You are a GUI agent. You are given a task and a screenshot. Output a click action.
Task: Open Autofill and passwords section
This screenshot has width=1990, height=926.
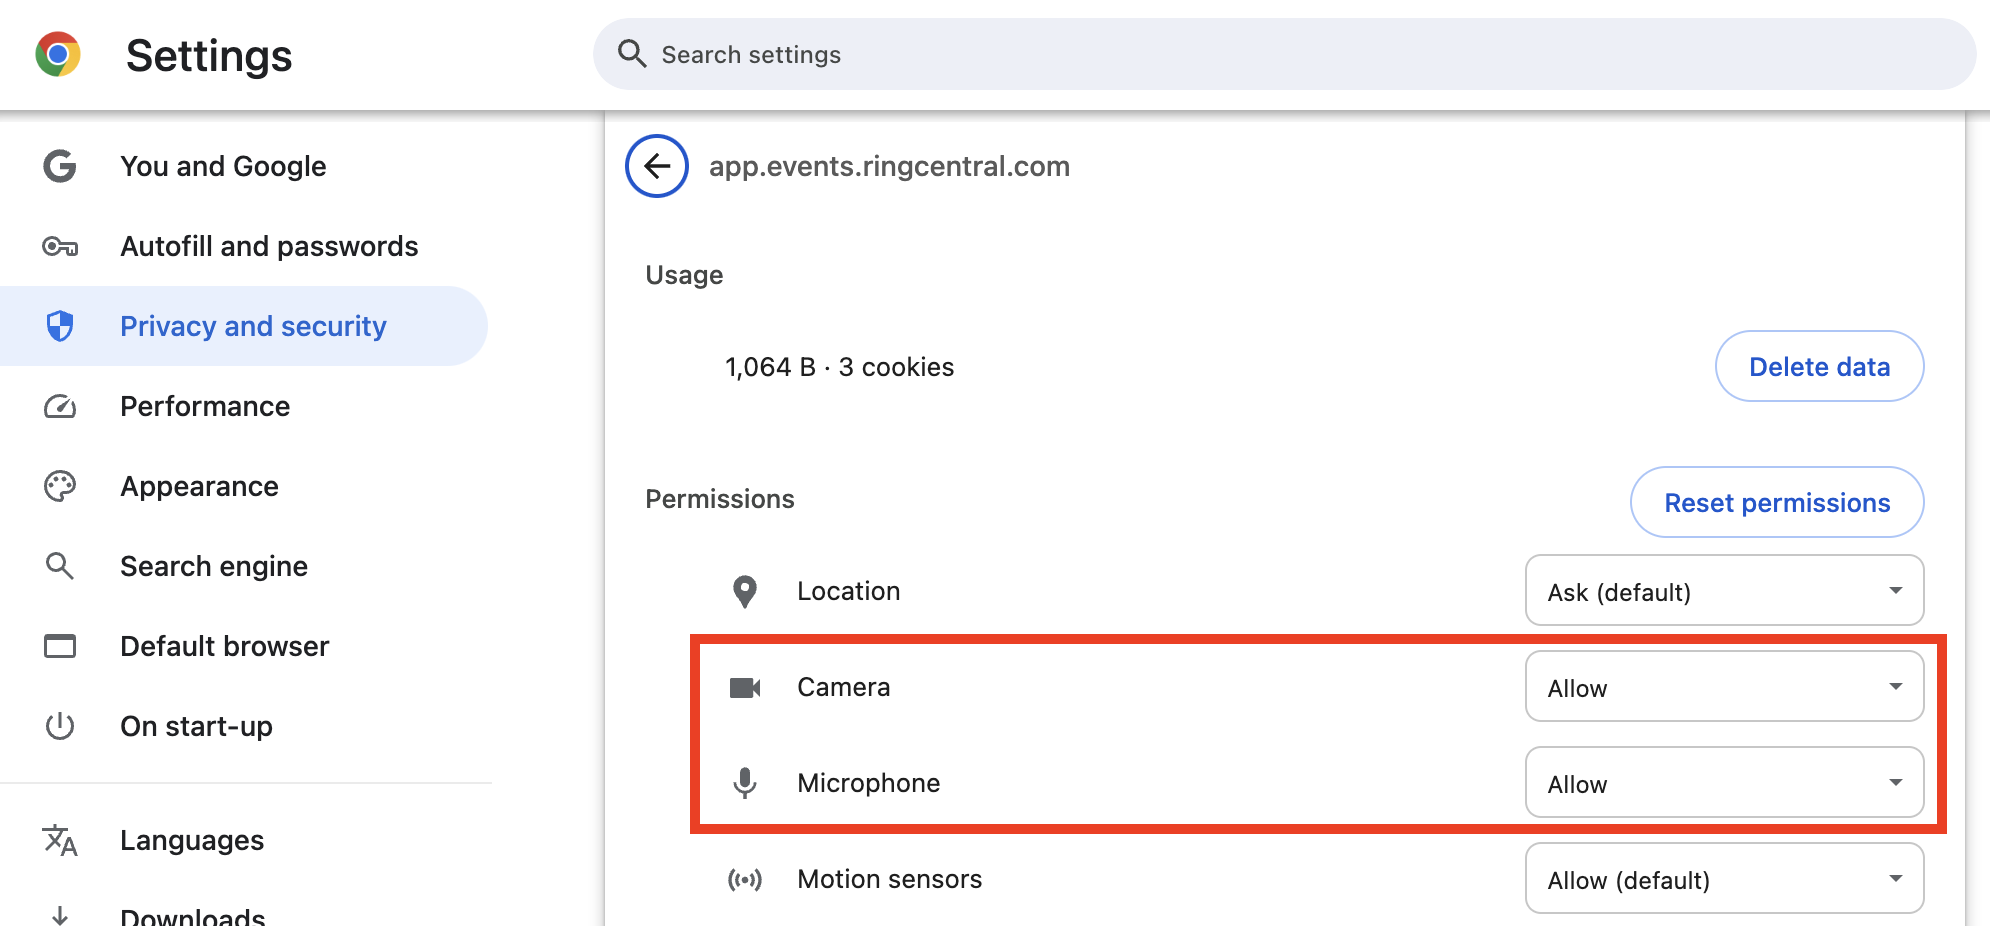tap(244, 246)
